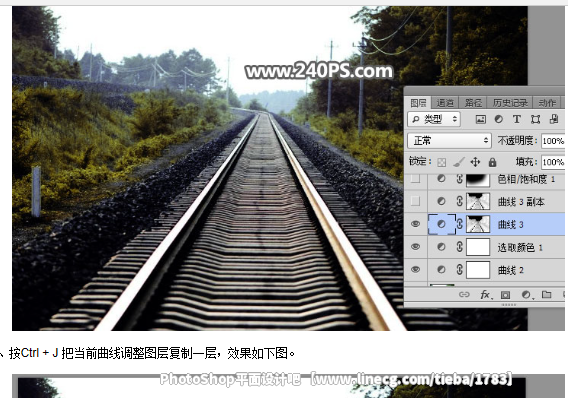Click the 填充 label

click(x=526, y=162)
